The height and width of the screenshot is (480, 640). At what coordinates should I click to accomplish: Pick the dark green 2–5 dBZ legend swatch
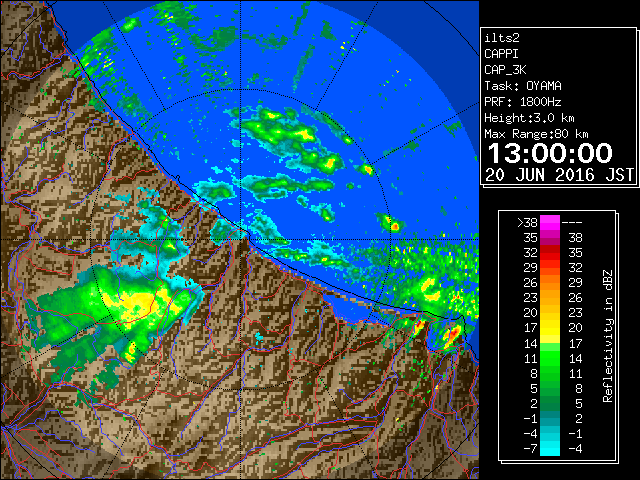point(550,403)
